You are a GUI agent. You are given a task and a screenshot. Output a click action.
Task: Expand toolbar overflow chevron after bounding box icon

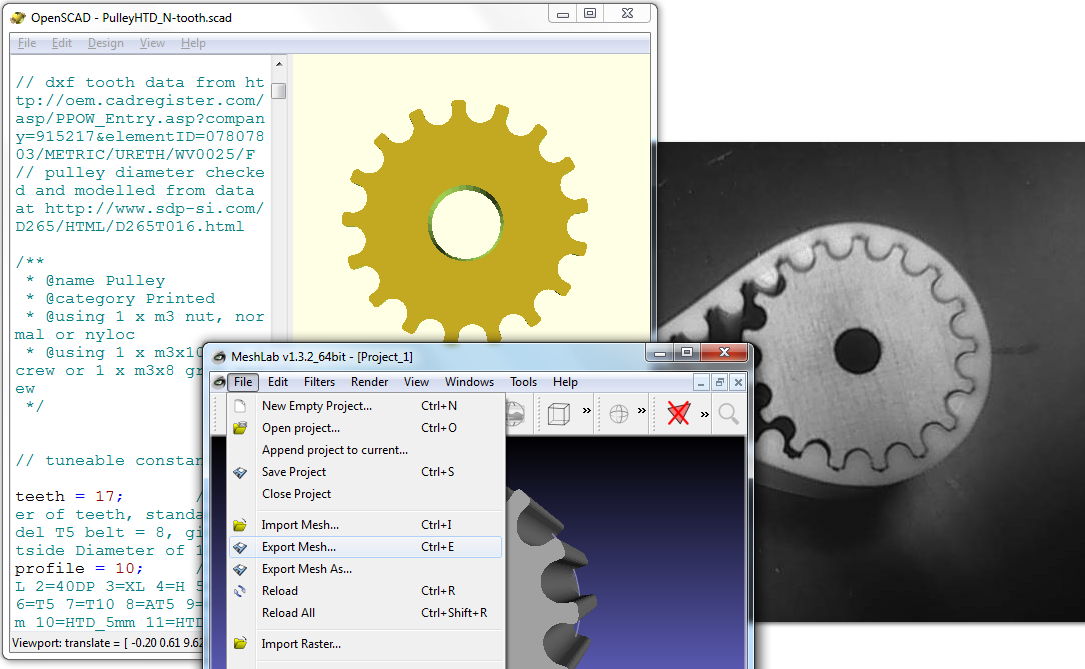tap(587, 410)
